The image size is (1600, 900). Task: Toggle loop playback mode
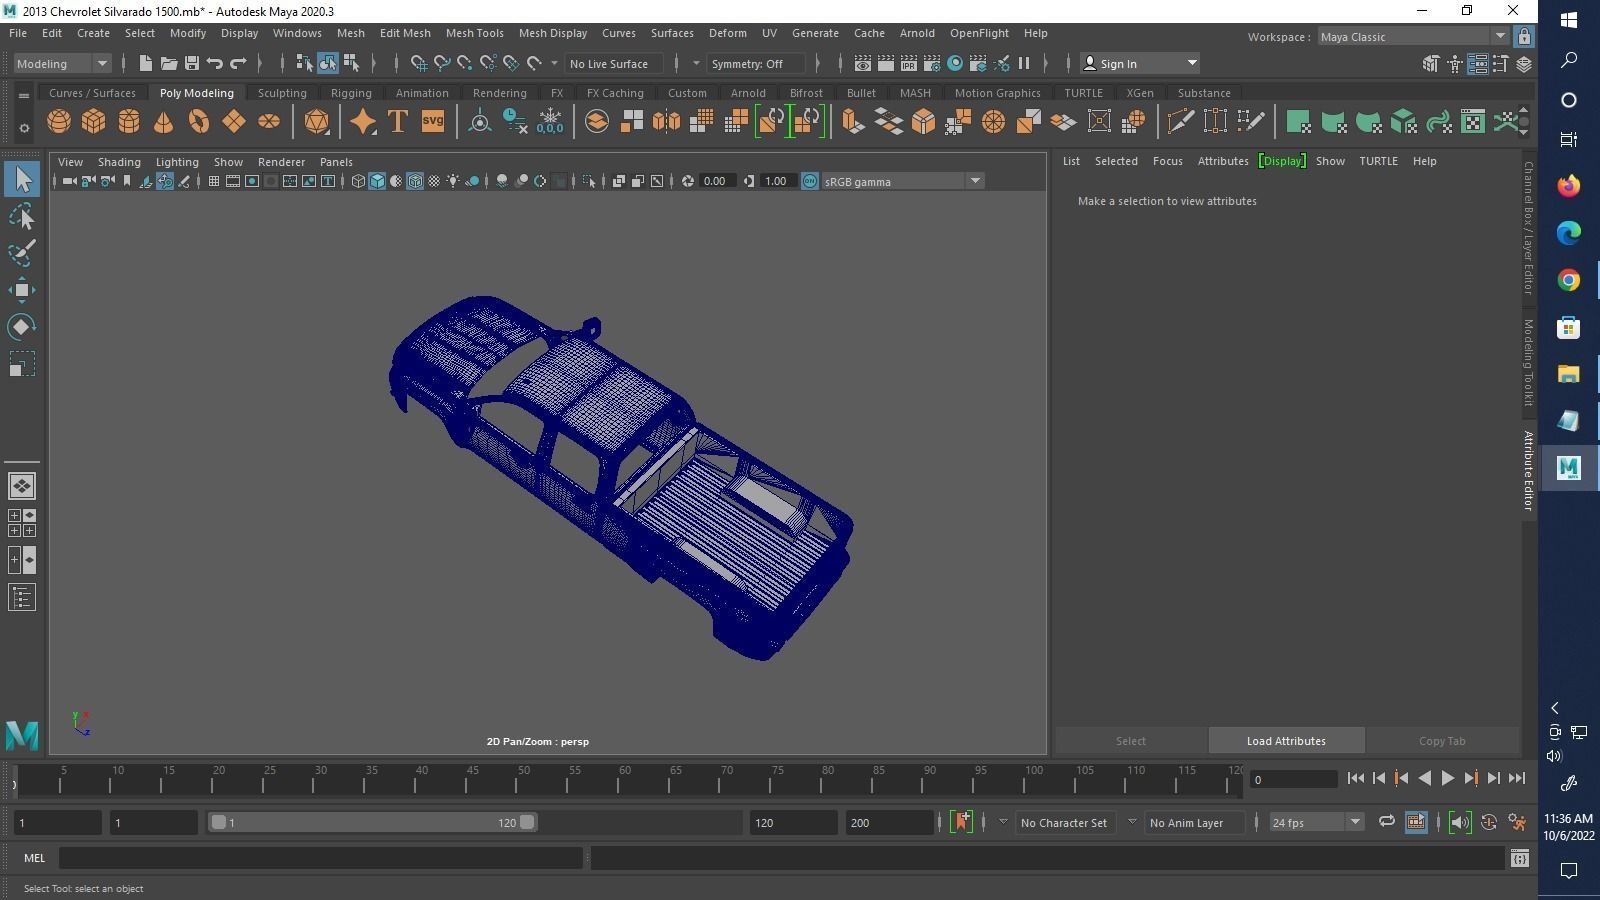(x=1386, y=822)
